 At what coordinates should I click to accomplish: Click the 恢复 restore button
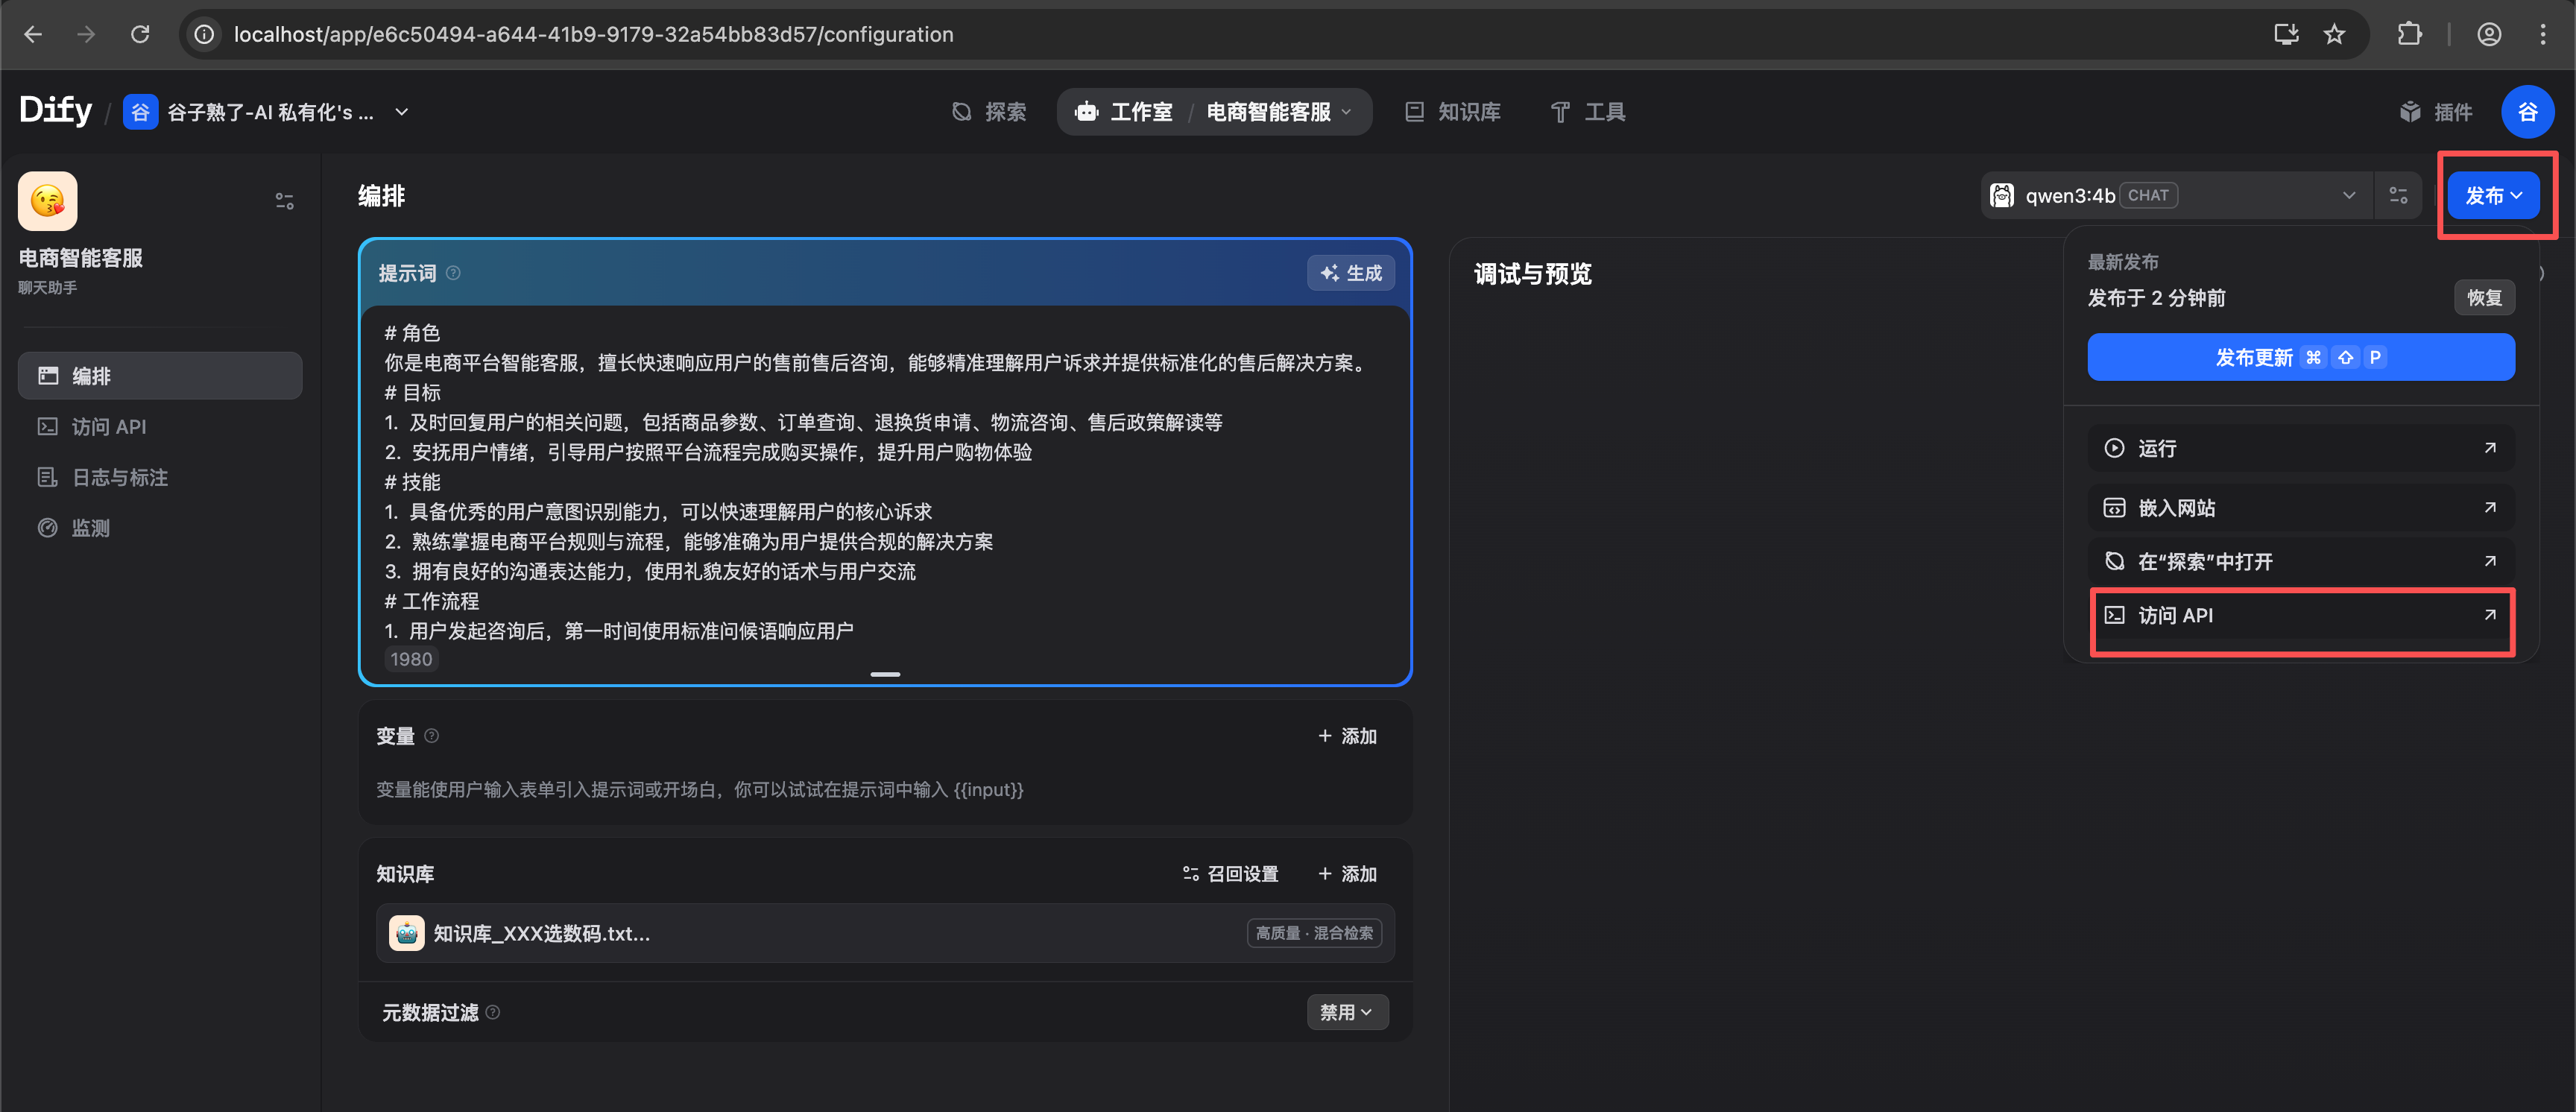pos(2483,297)
